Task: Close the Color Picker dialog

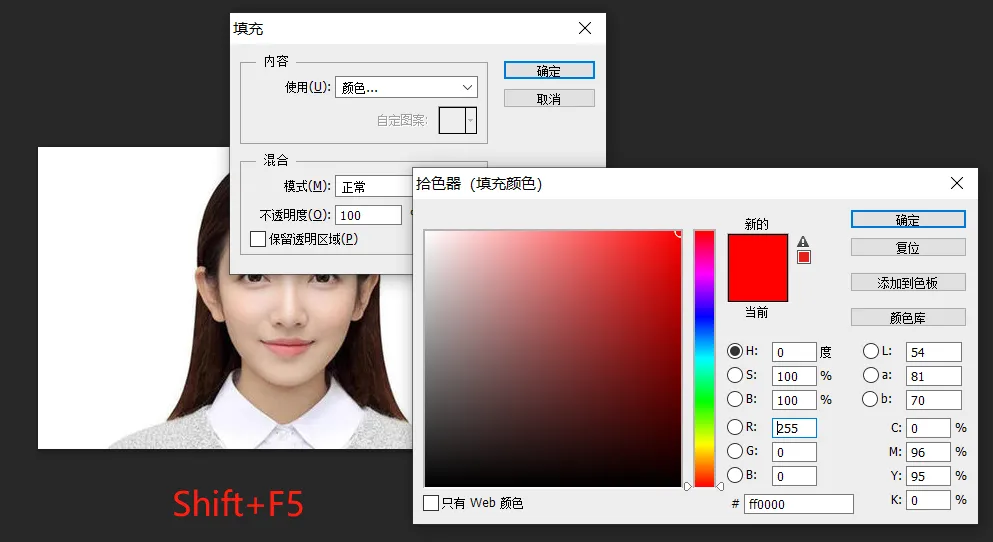Action: (956, 183)
